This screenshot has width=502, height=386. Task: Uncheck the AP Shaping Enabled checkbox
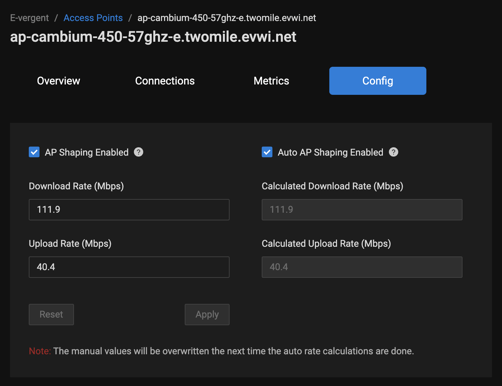(34, 152)
